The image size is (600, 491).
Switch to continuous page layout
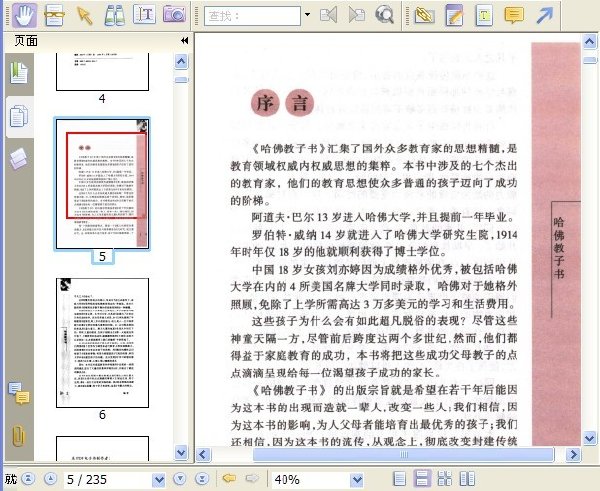pos(422,478)
